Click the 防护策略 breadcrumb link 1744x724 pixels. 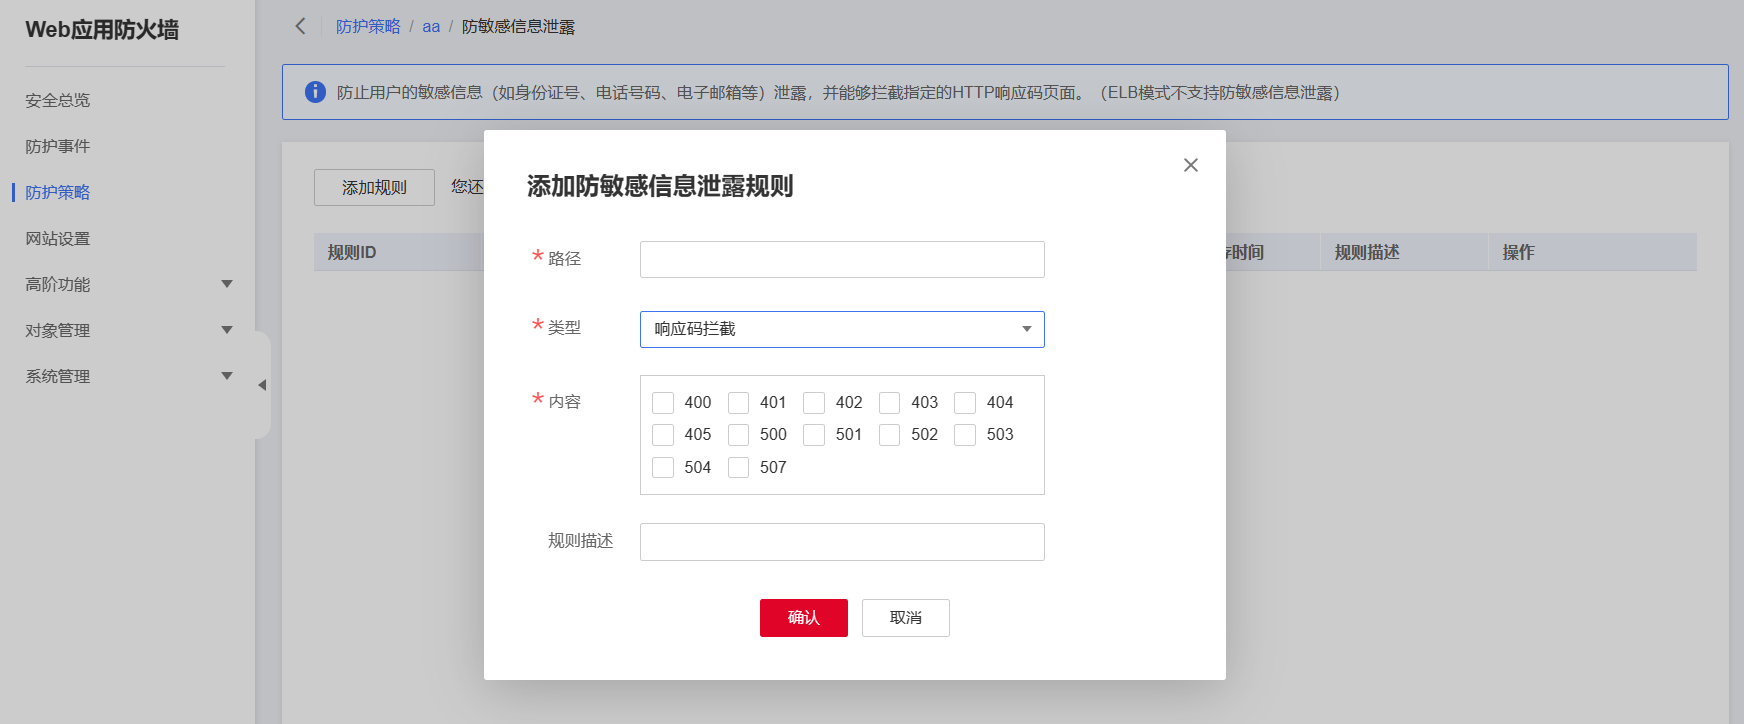tap(368, 27)
